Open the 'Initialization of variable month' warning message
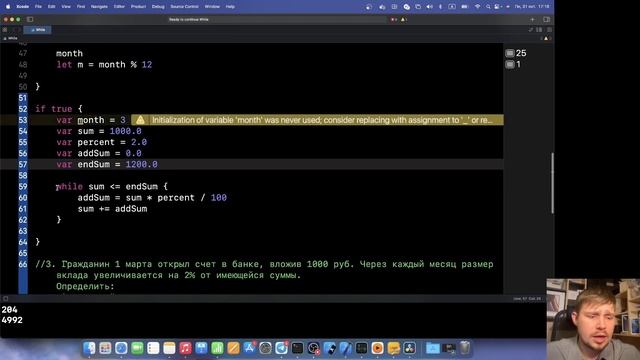Image resolution: width=640 pixels, height=360 pixels. [x=322, y=120]
